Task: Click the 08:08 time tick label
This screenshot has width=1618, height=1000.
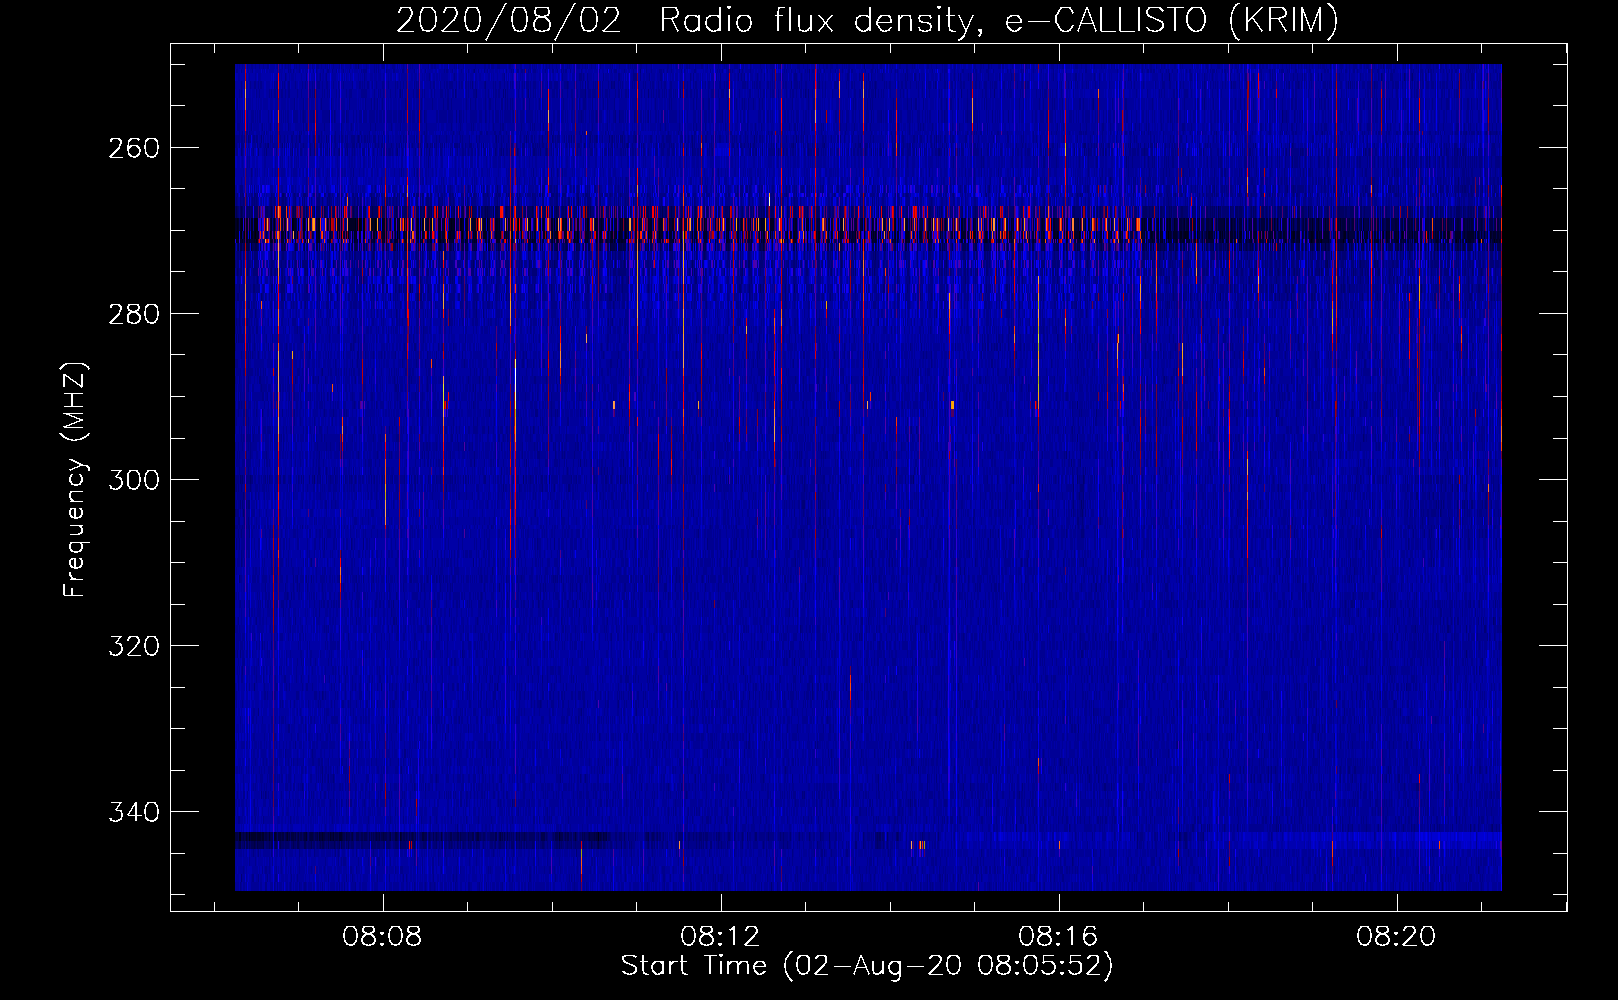Action: coord(382,936)
